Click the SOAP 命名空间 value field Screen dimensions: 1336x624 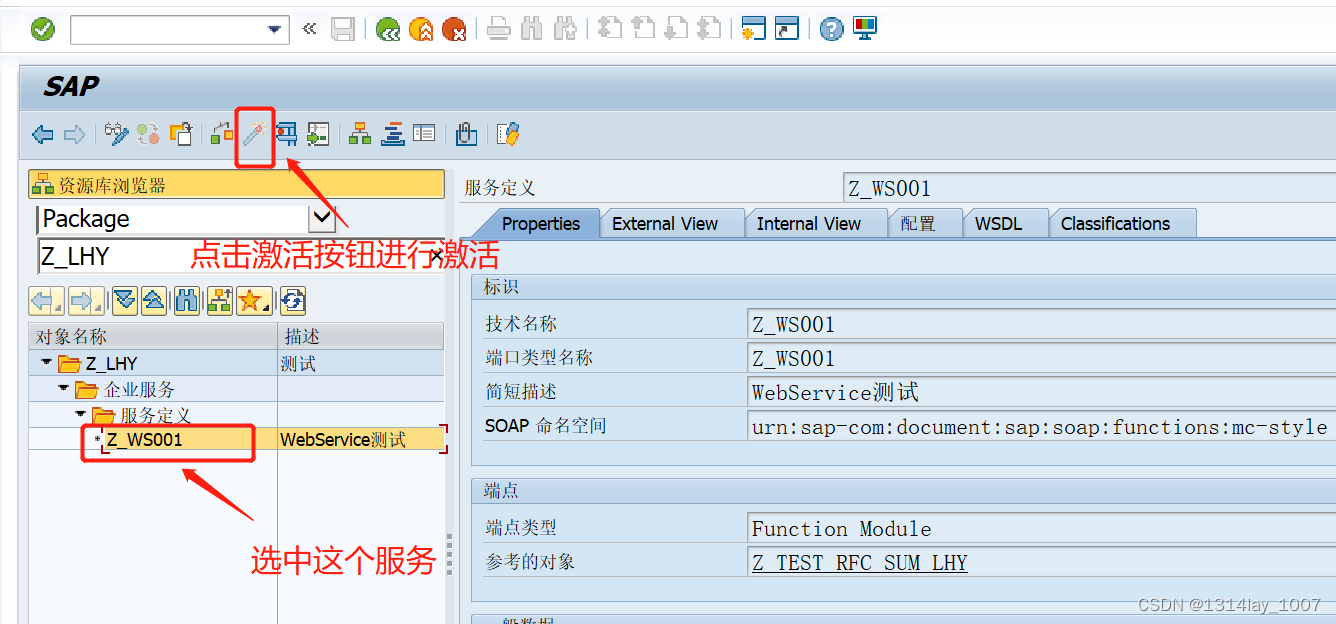click(x=1042, y=426)
